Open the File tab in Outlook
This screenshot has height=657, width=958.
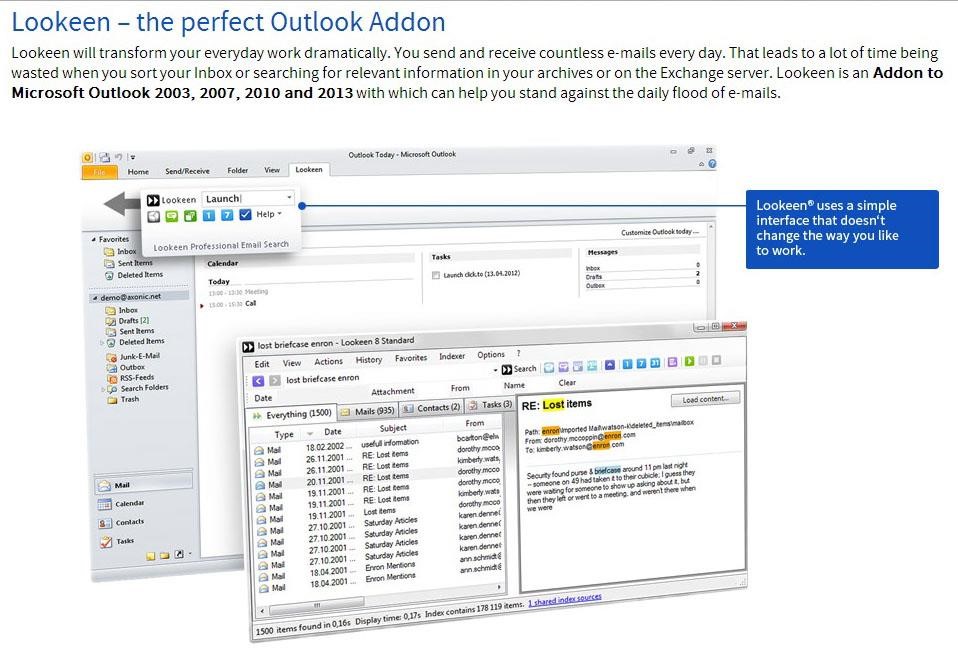coord(99,172)
